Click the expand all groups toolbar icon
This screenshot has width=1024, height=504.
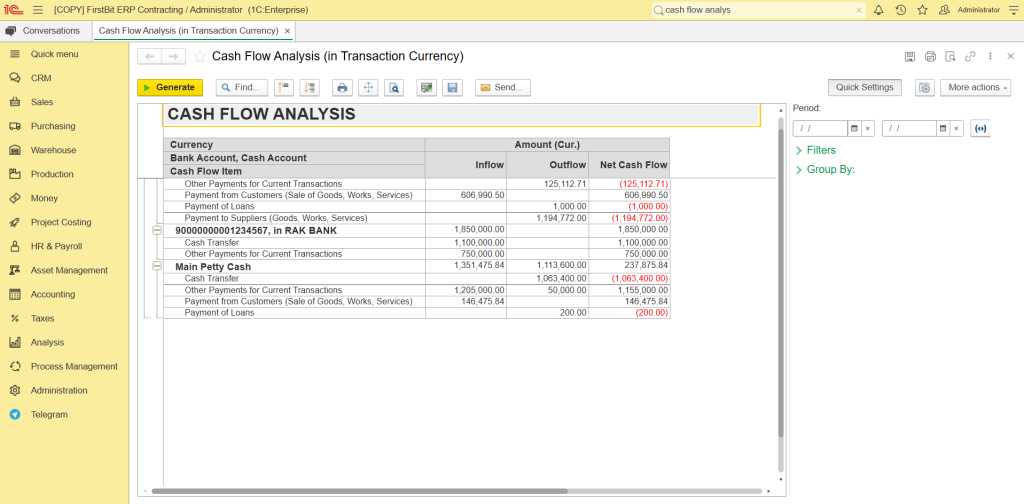coord(310,87)
